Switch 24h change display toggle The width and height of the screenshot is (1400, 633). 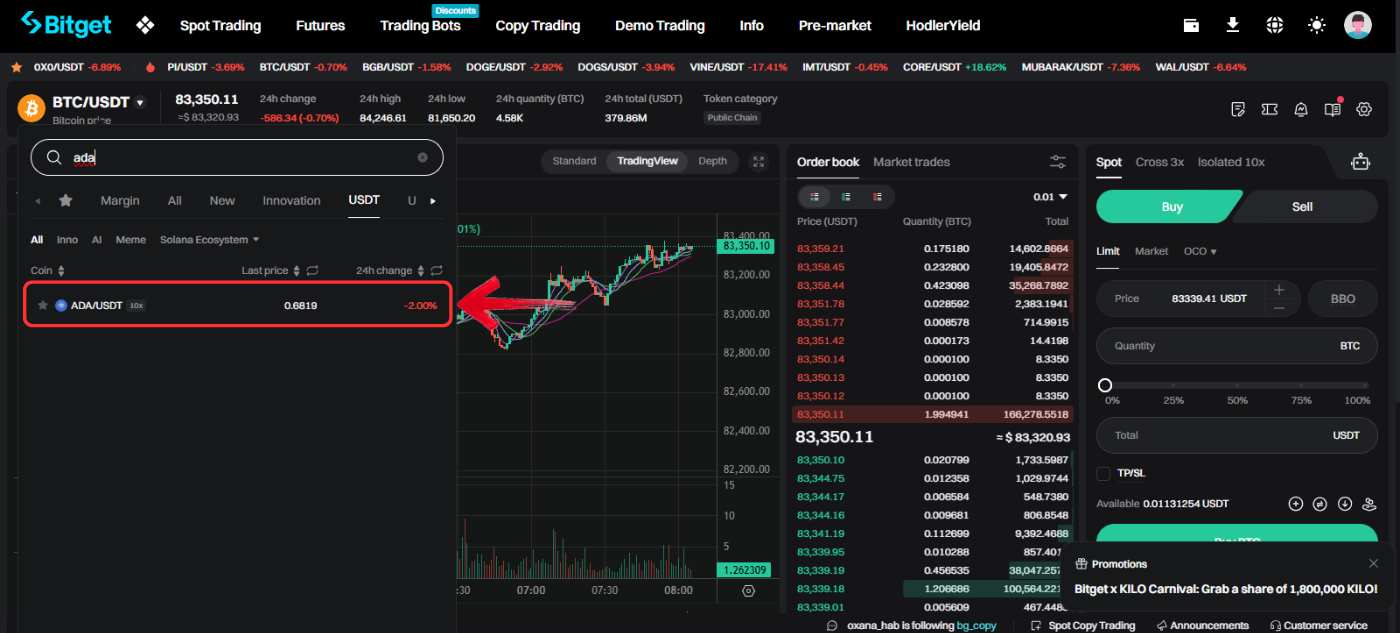click(x=436, y=270)
